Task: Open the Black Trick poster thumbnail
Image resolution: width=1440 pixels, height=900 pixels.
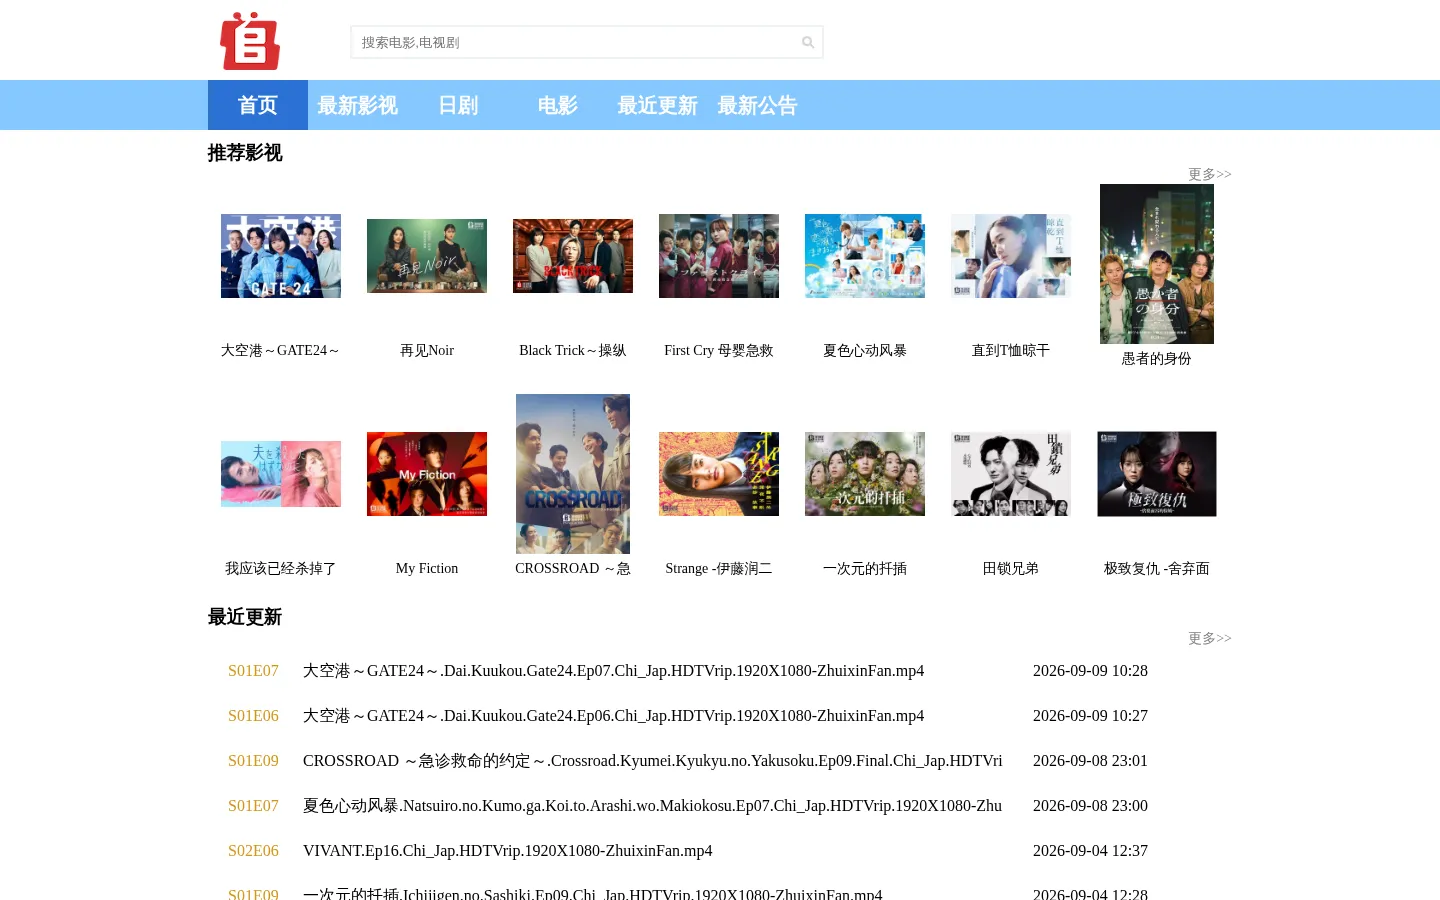Action: pyautogui.click(x=573, y=256)
